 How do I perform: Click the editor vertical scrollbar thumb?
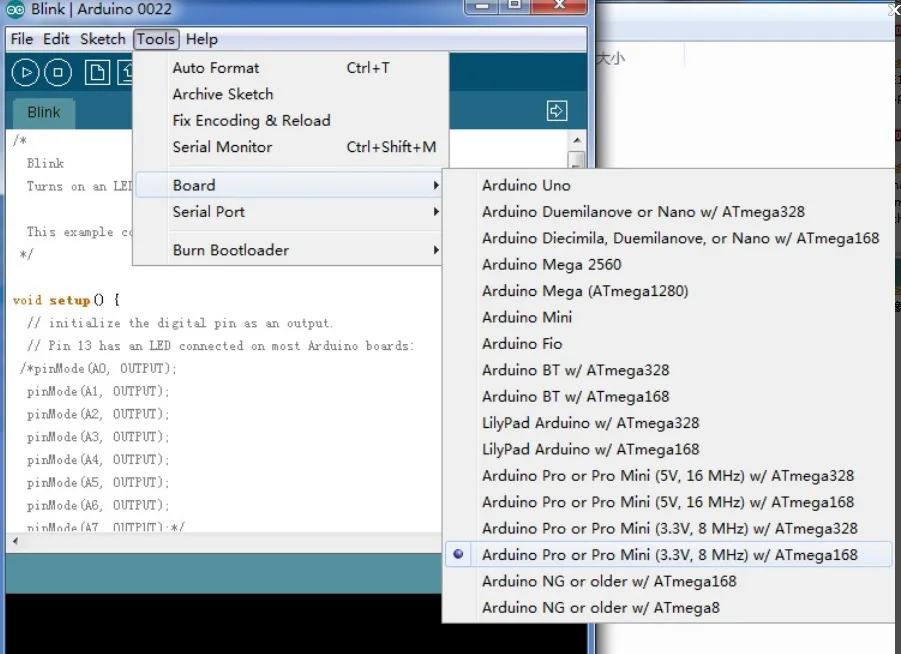tap(577, 160)
